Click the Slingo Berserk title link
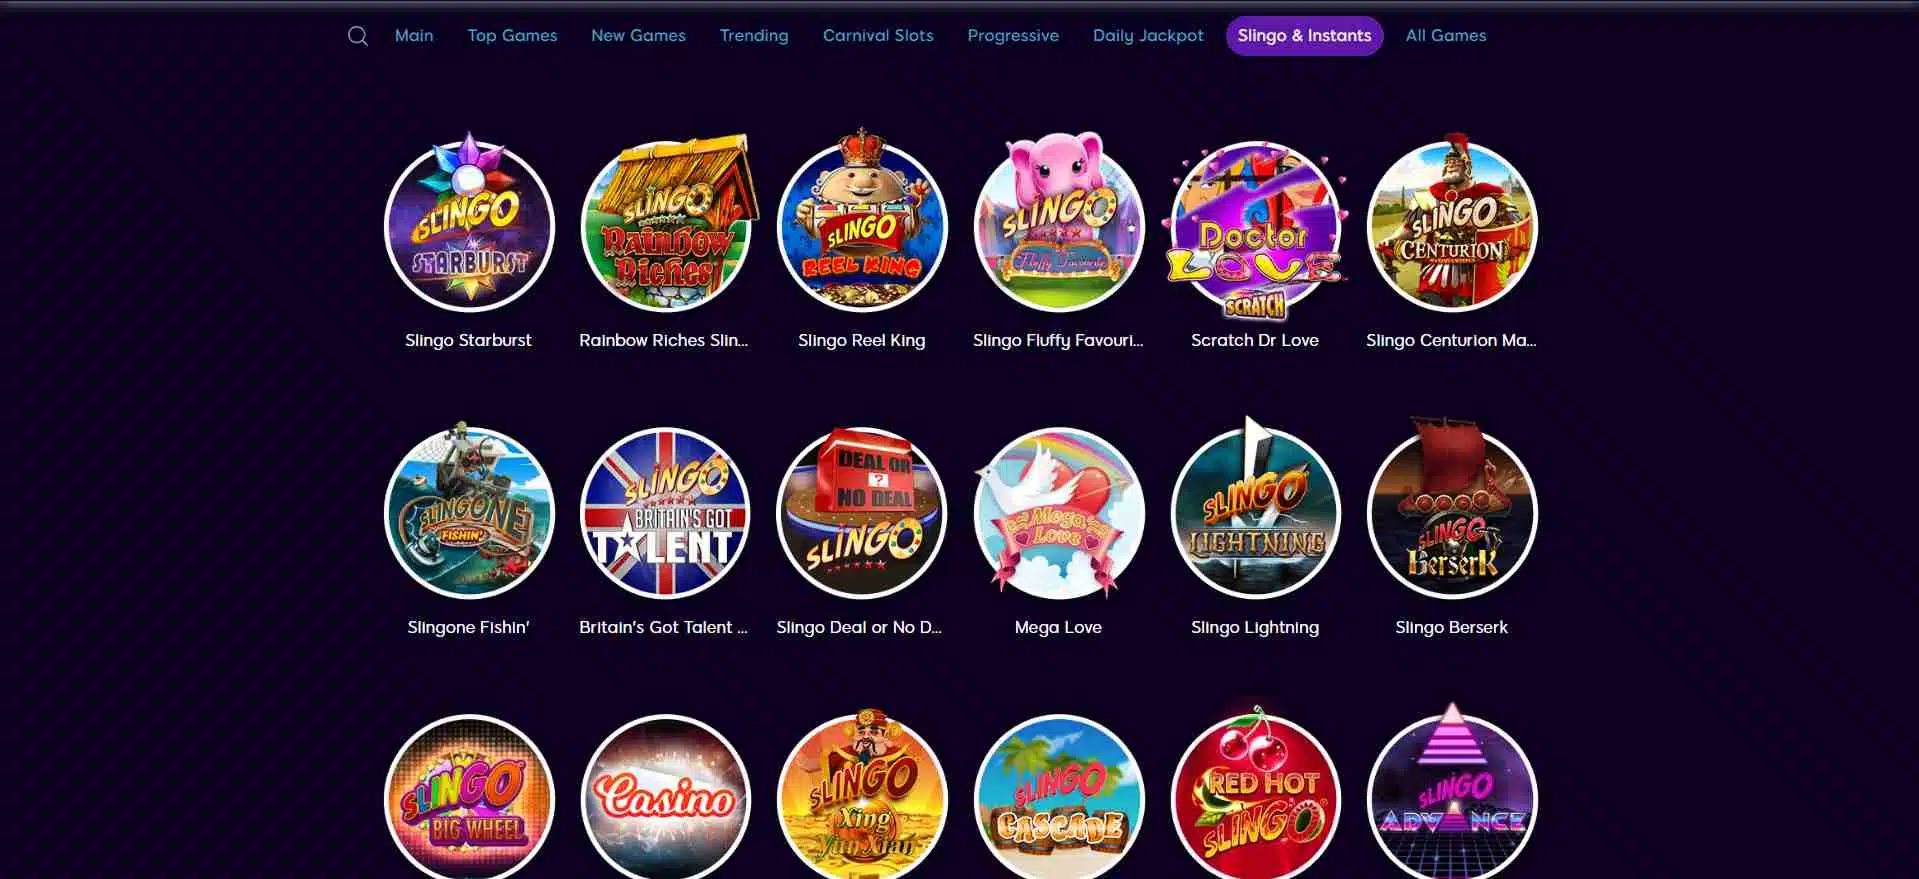1919x879 pixels. 1452,627
